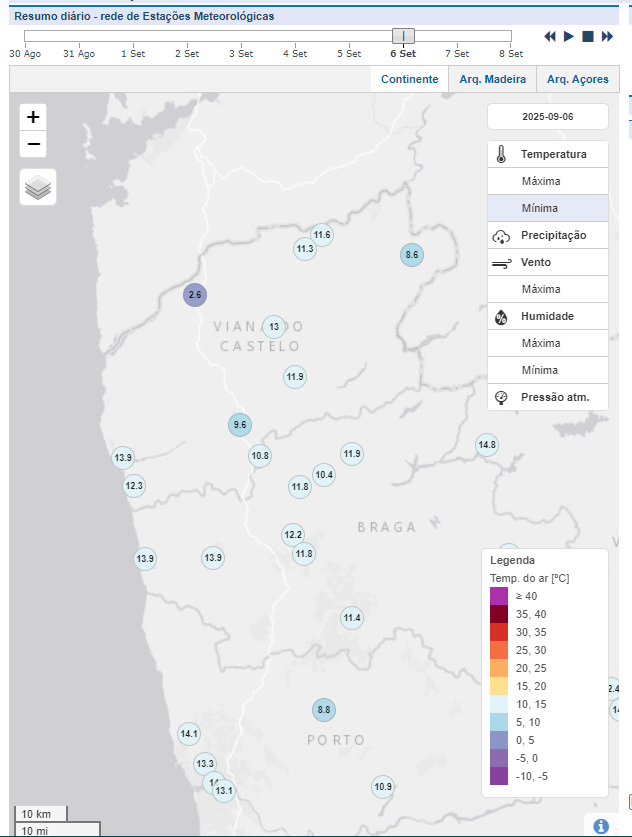Zoom out of the map
632x837 pixels.
[33, 144]
